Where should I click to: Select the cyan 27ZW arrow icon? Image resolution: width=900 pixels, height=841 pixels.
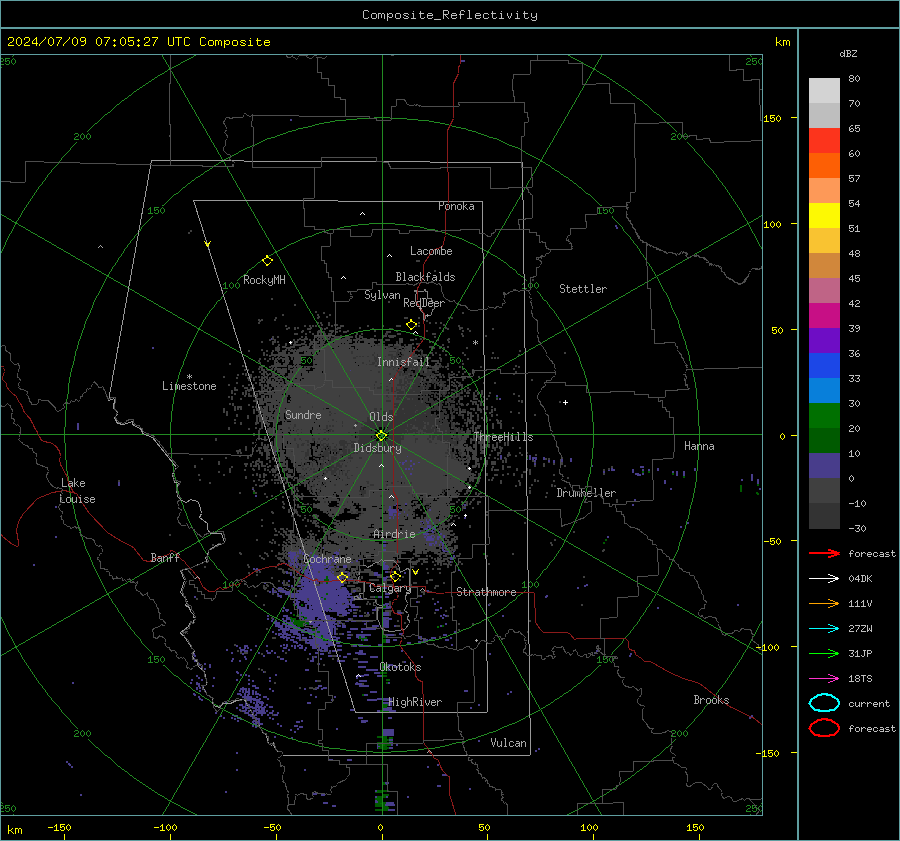[824, 629]
